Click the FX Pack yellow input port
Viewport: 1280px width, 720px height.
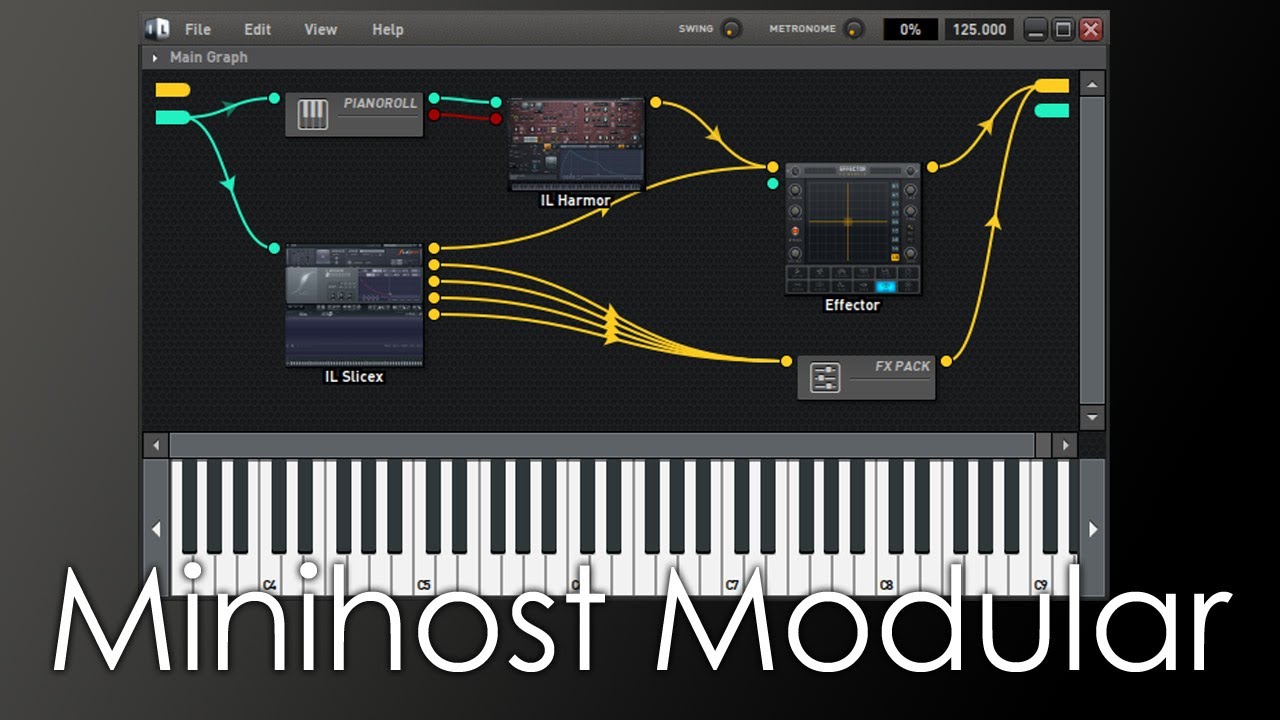786,361
